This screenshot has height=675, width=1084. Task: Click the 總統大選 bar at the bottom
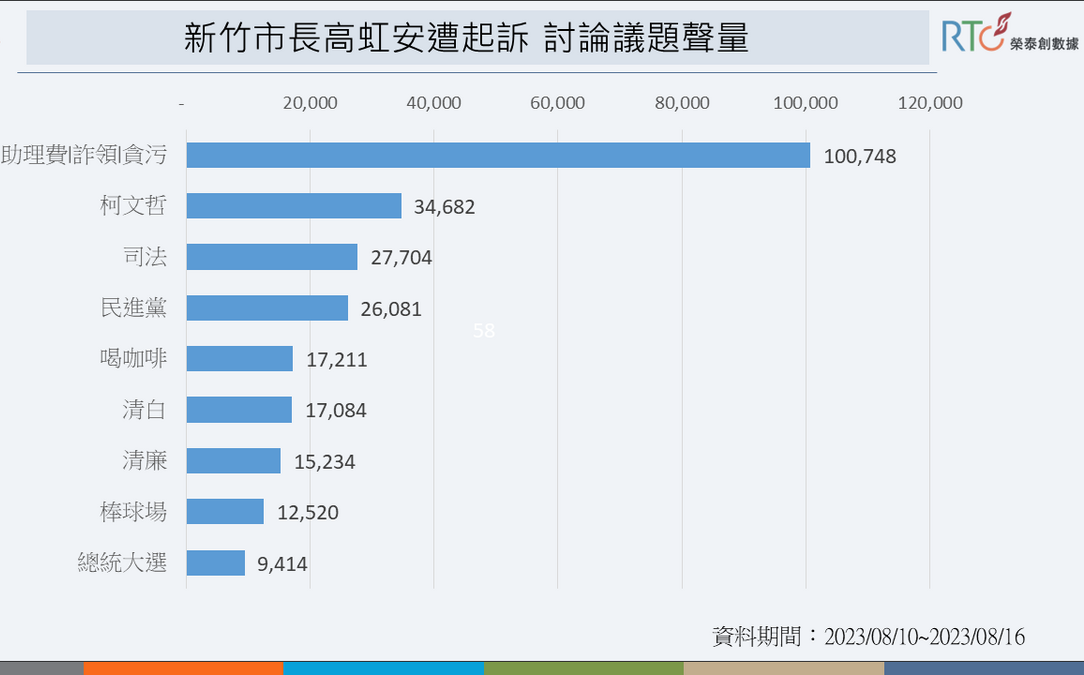tap(215, 563)
